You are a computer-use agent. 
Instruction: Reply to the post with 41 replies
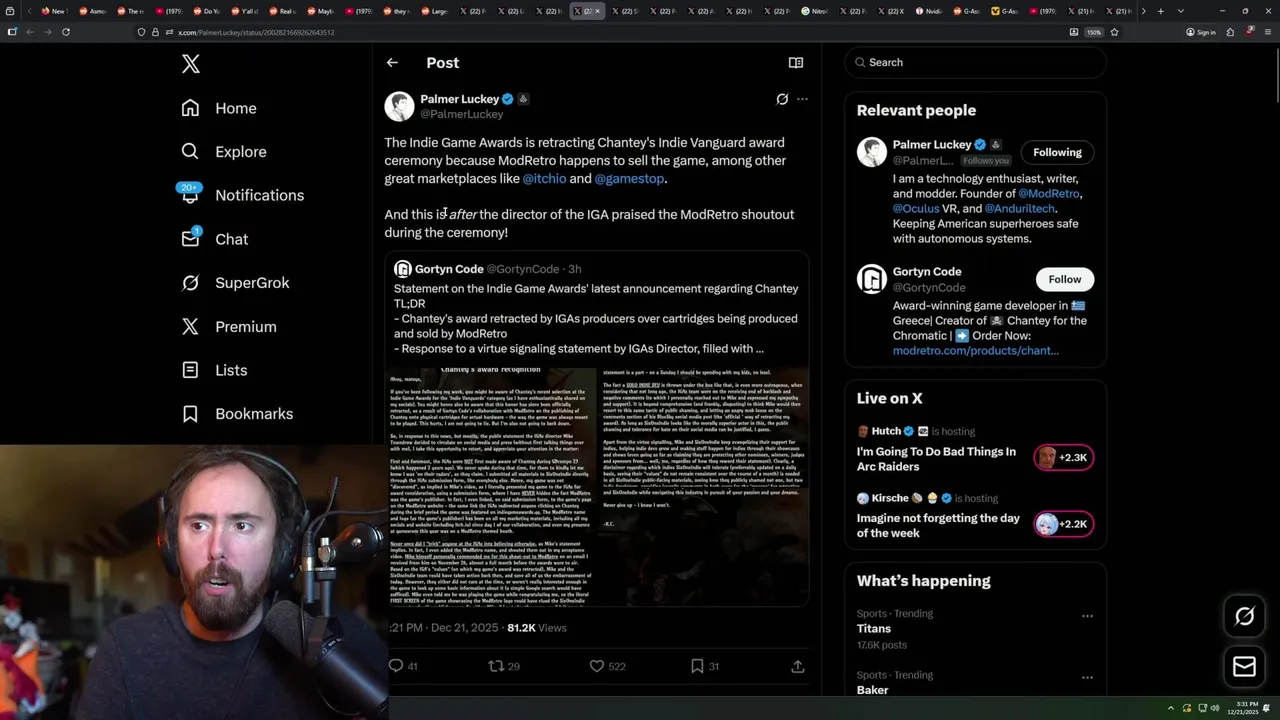[402, 666]
